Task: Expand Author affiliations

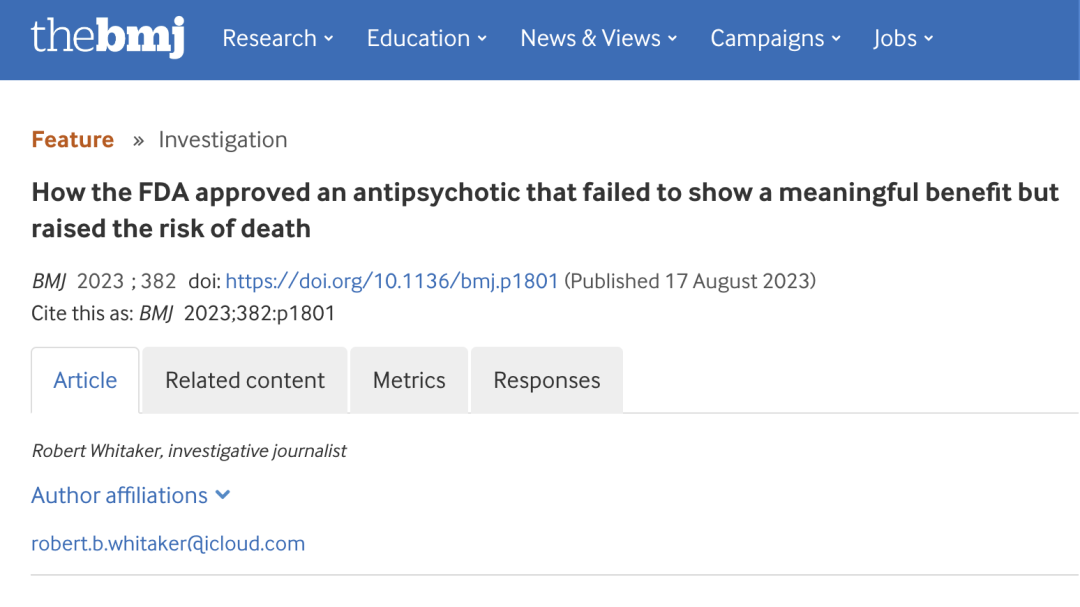Action: pos(131,495)
